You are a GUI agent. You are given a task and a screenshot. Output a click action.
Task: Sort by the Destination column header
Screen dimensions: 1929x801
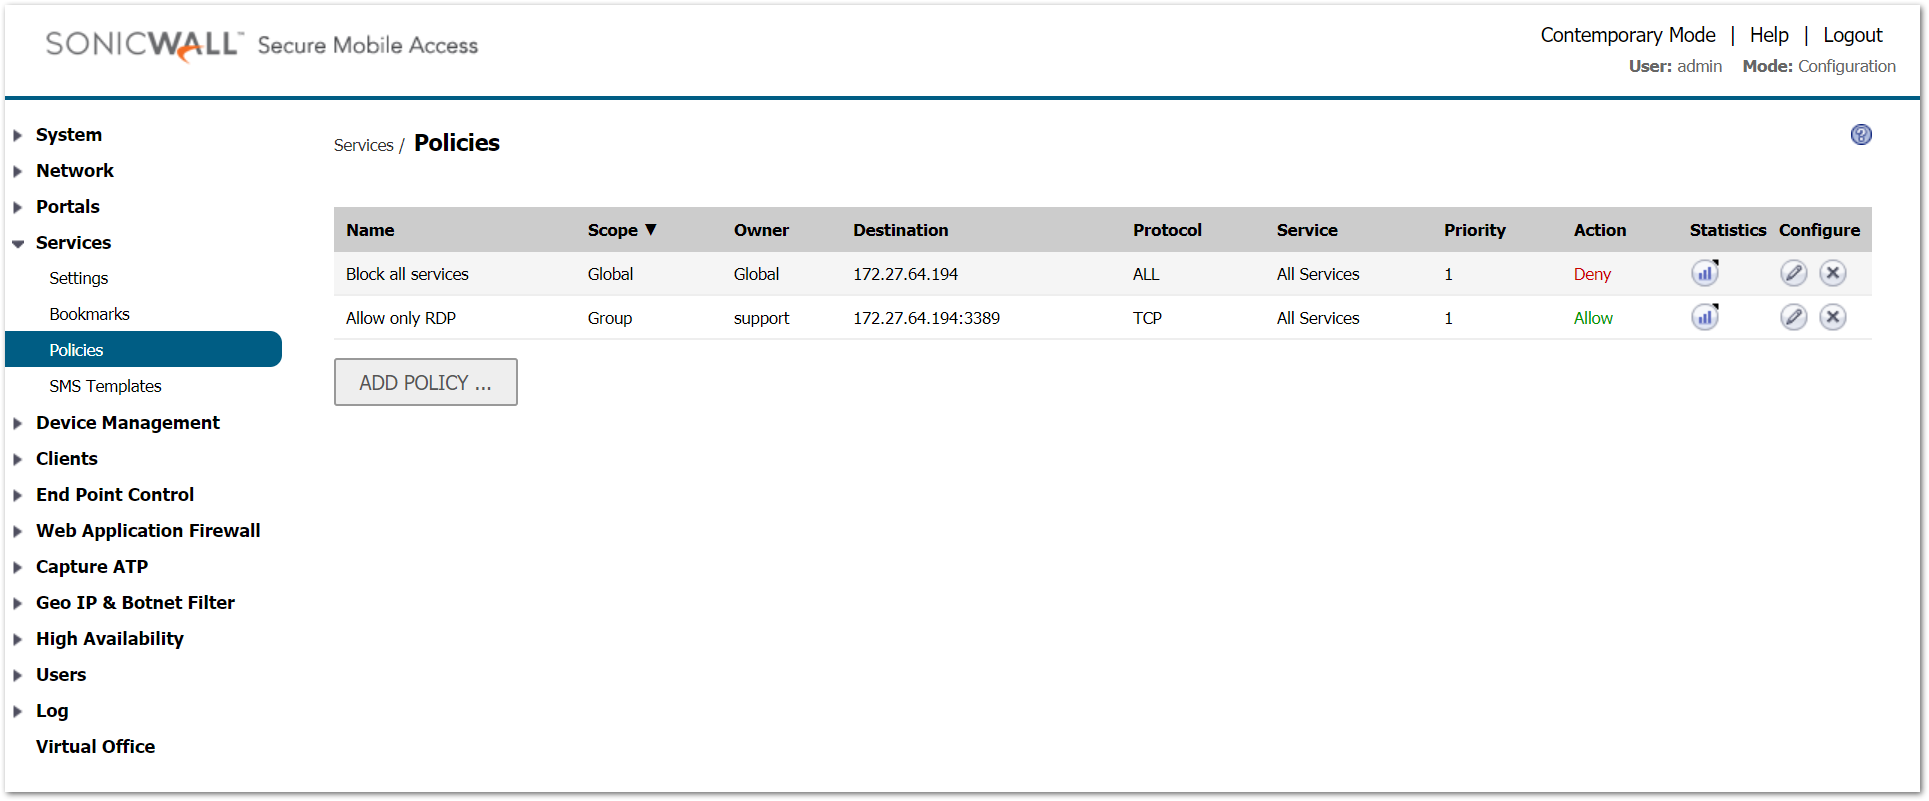click(x=901, y=230)
